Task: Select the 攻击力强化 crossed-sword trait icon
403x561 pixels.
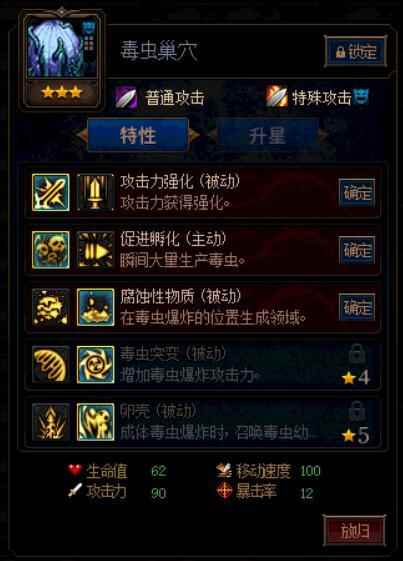Action: tap(50, 192)
